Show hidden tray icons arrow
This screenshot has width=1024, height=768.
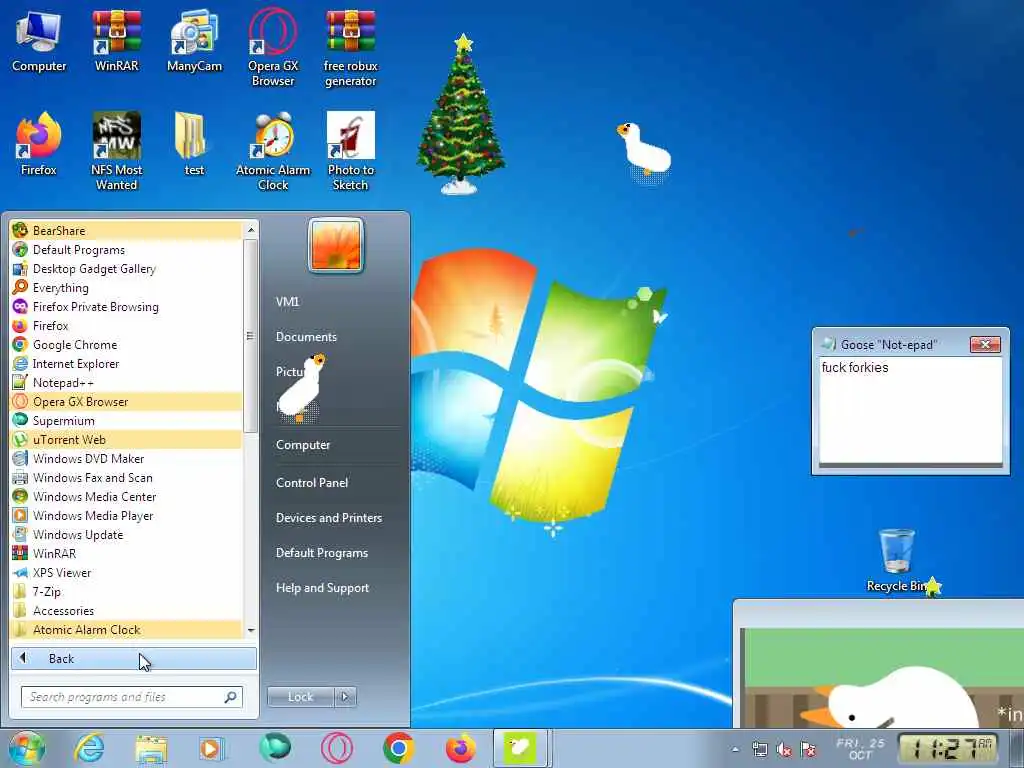point(736,750)
